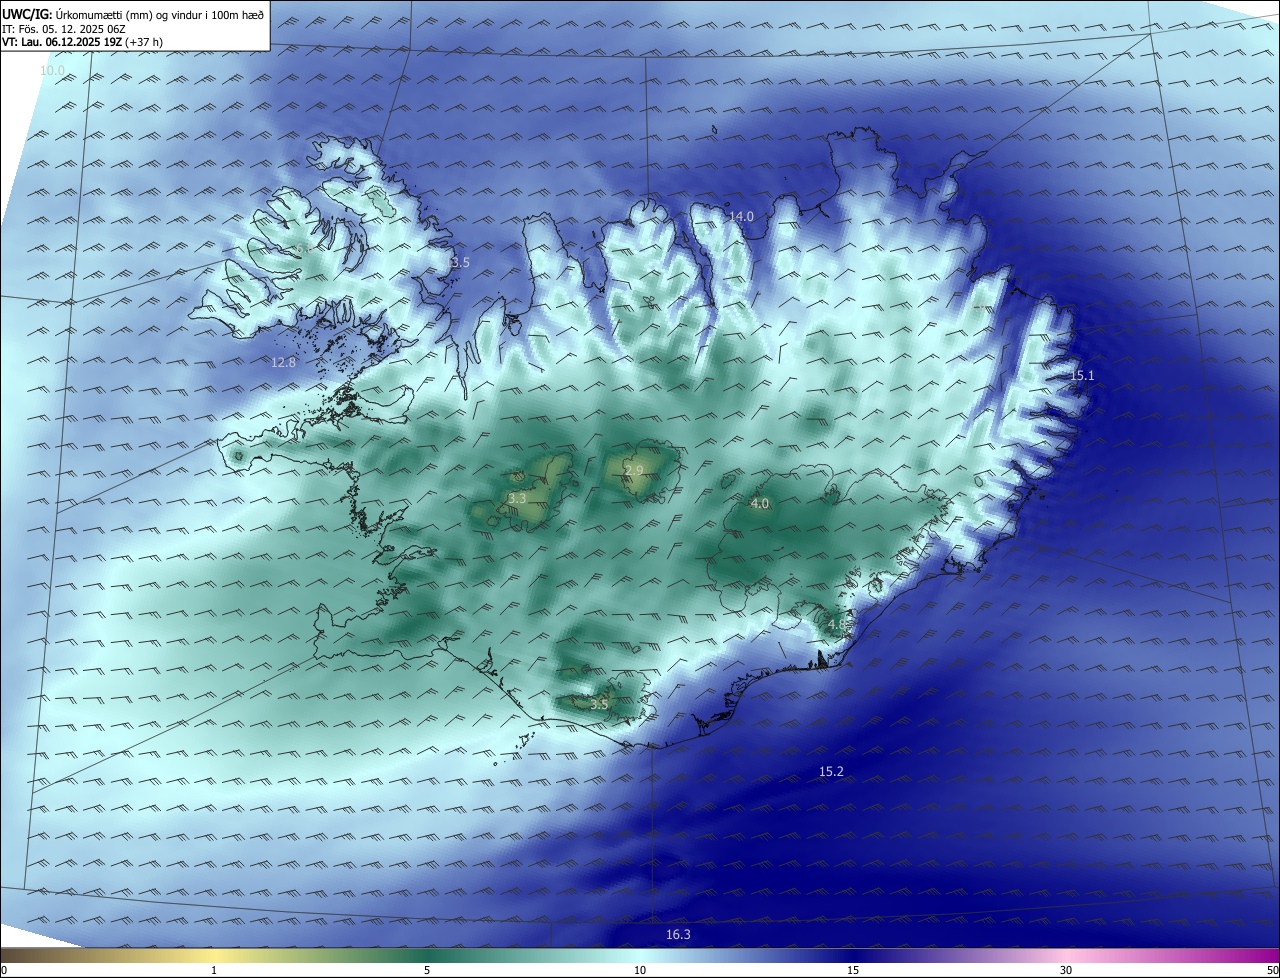Click the legend tick label '10' below the color bar
The image size is (1280, 978).
[640, 970]
